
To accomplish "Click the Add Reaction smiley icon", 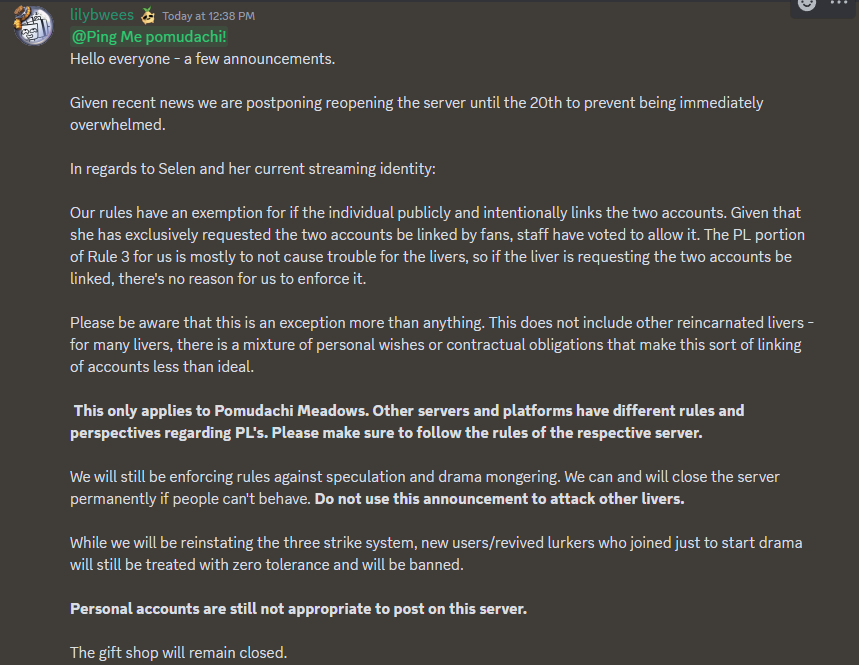I will 806,4.
